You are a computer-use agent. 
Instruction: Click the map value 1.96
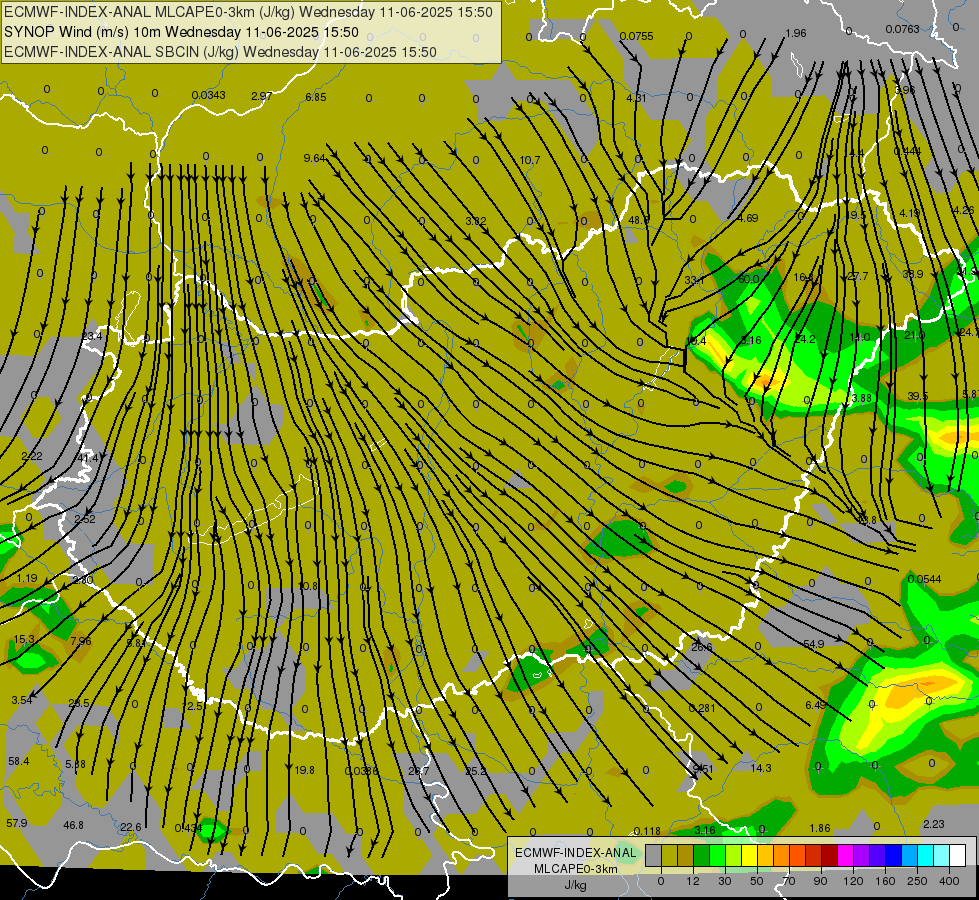pos(796,33)
